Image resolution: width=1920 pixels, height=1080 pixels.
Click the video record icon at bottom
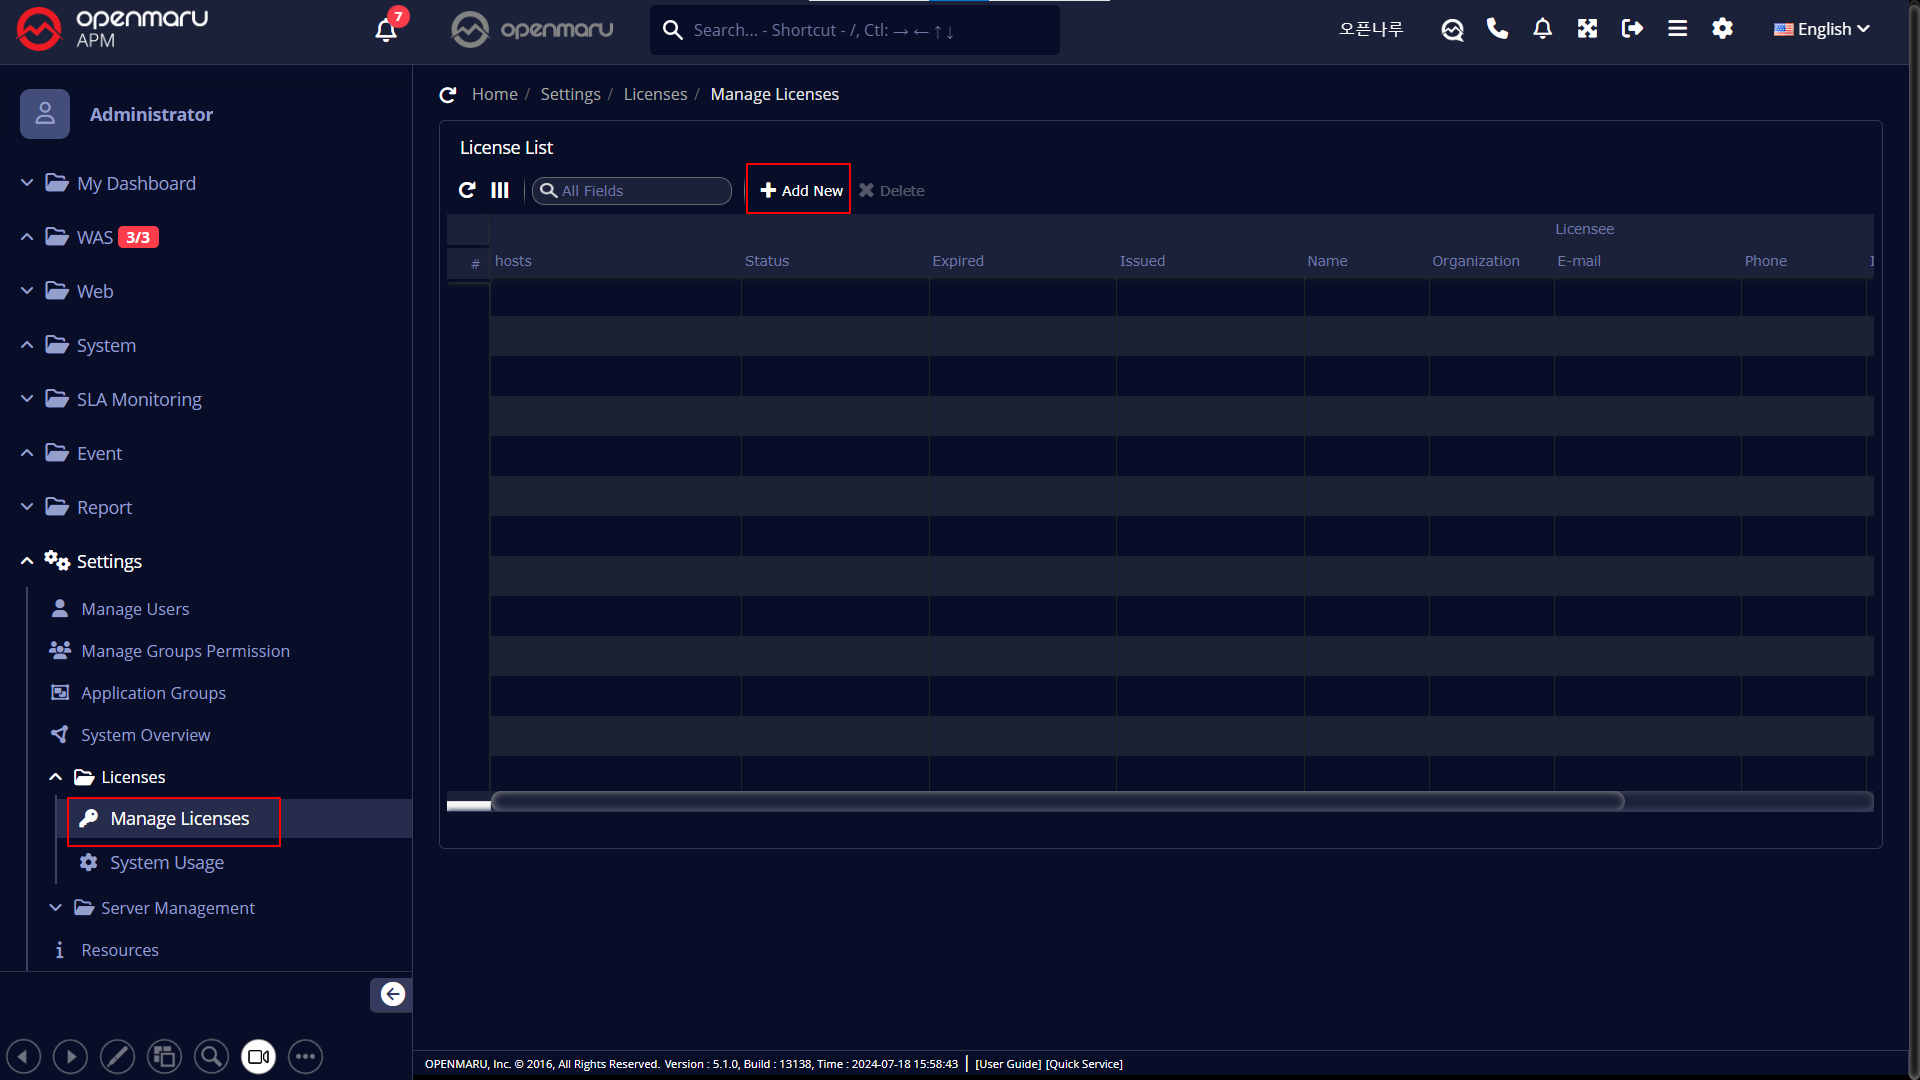(258, 1056)
